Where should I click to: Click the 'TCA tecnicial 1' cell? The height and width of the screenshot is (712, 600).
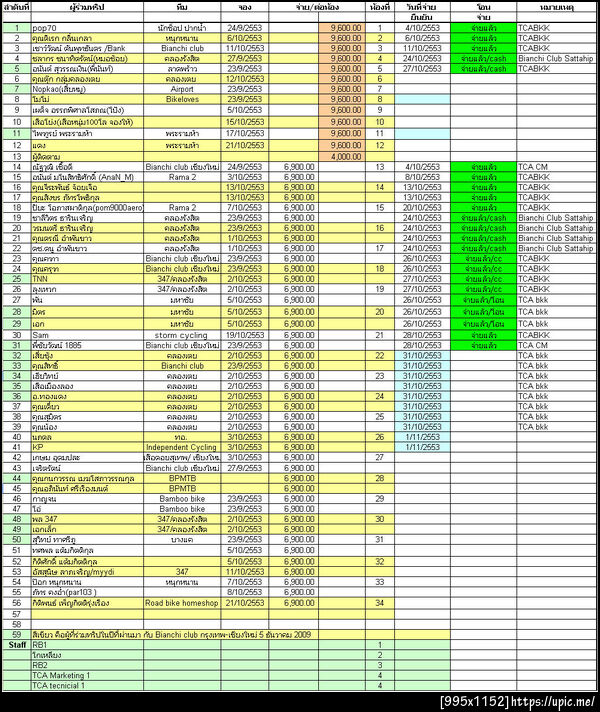pos(87,686)
